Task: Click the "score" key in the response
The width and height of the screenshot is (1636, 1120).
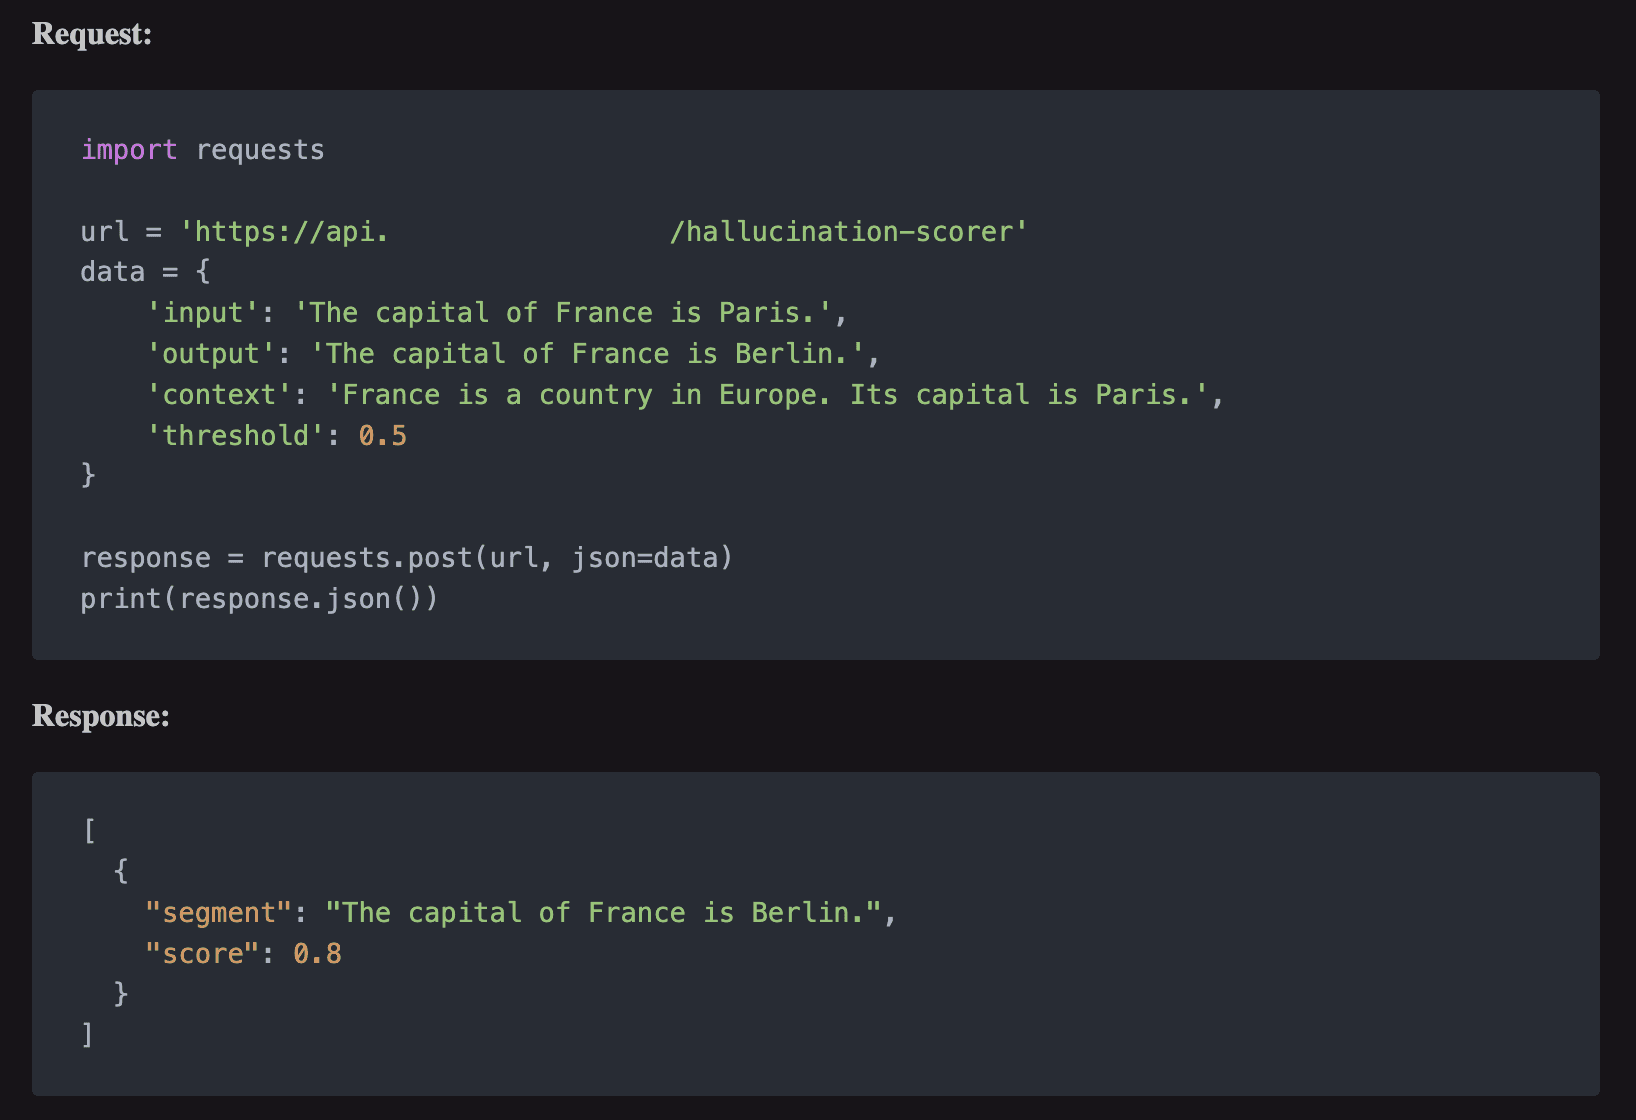Action: pos(203,954)
